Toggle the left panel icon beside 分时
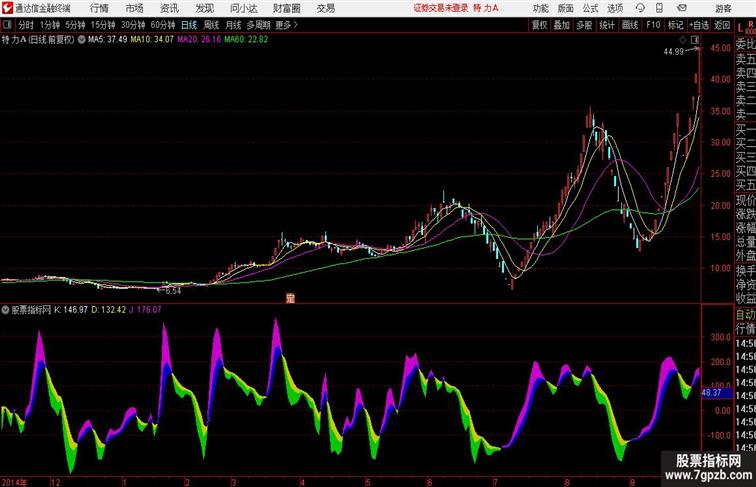Image resolution: width=756 pixels, height=487 pixels. 7,25
